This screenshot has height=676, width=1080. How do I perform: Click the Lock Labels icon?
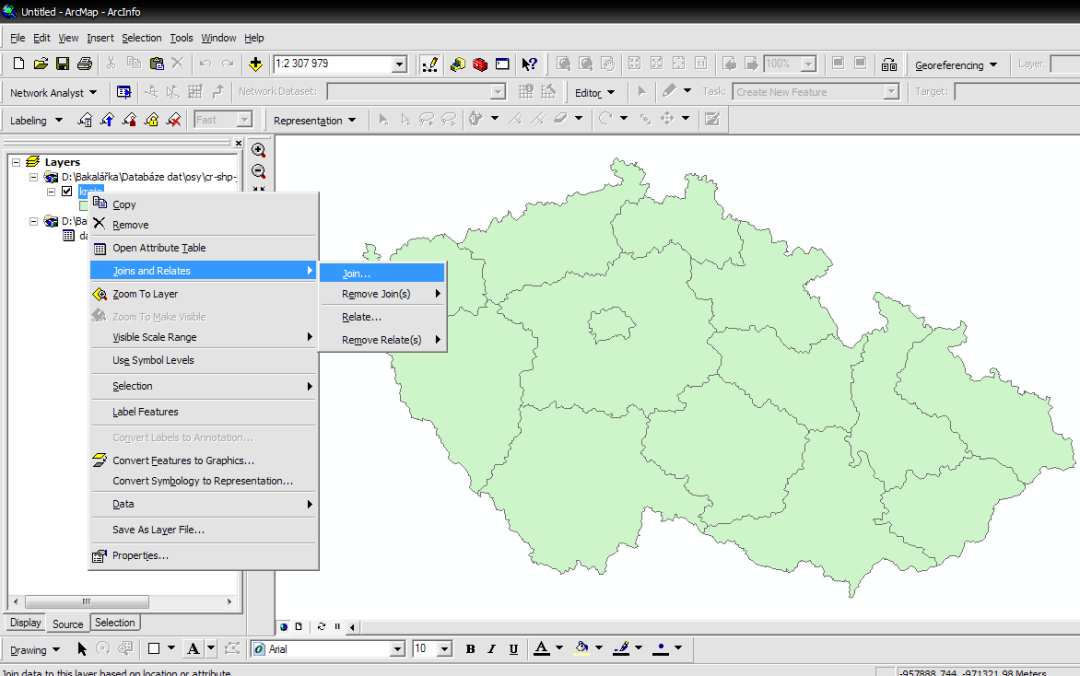pyautogui.click(x=152, y=120)
